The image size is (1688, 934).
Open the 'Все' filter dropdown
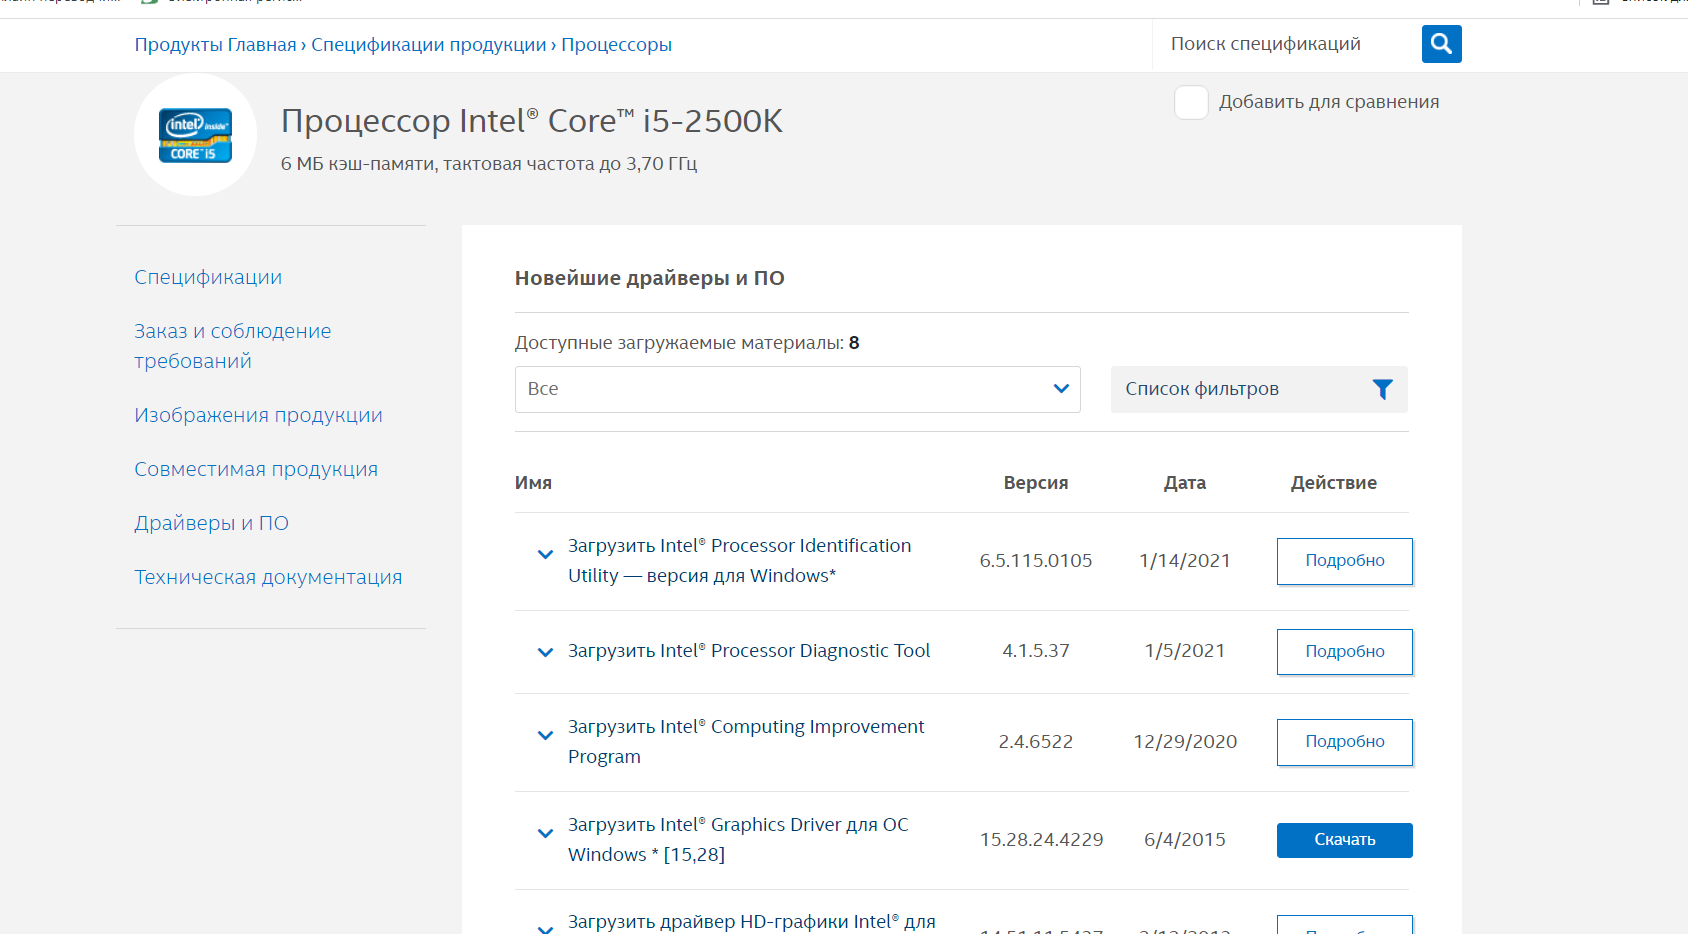pos(797,389)
